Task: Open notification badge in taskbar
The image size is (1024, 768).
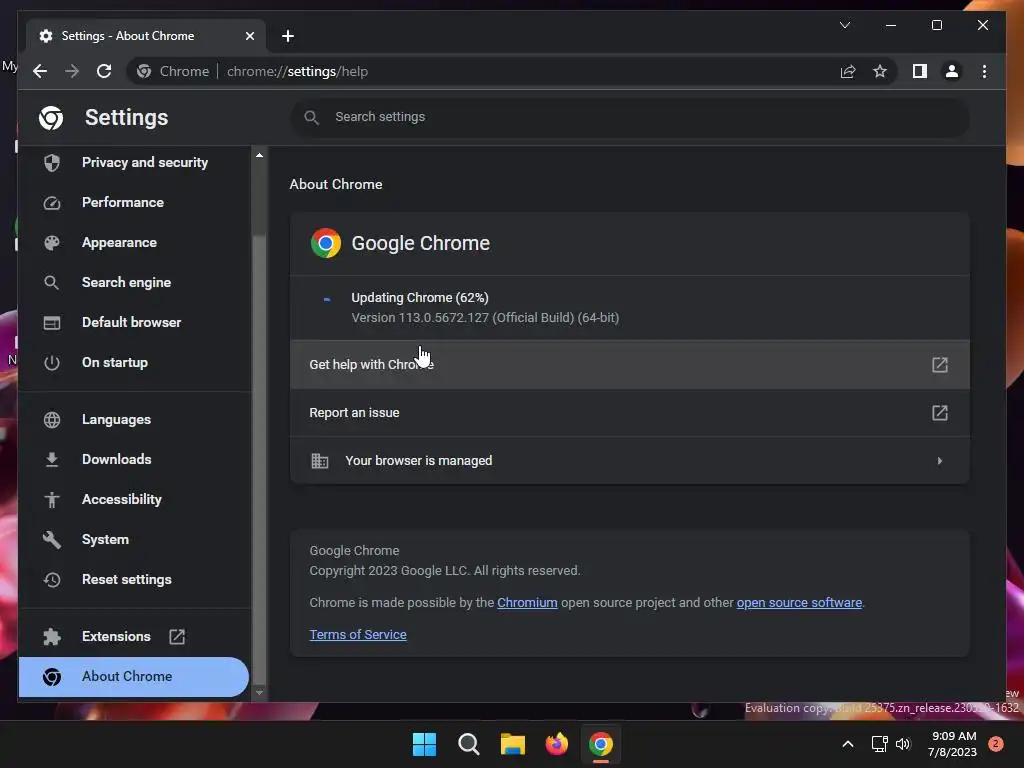Action: click(x=995, y=744)
